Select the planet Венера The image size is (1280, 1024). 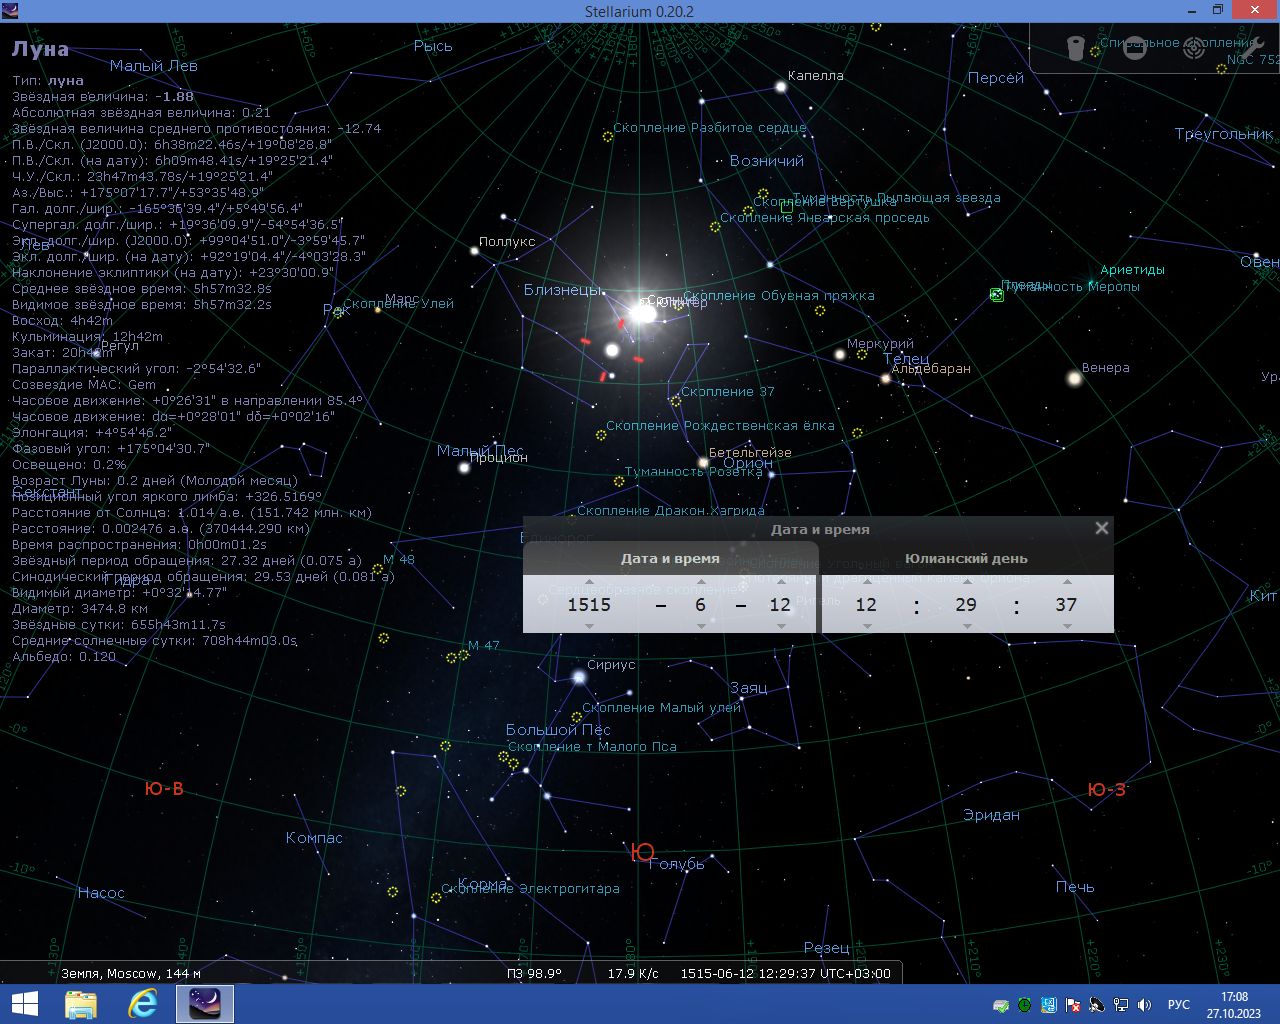(x=1075, y=378)
